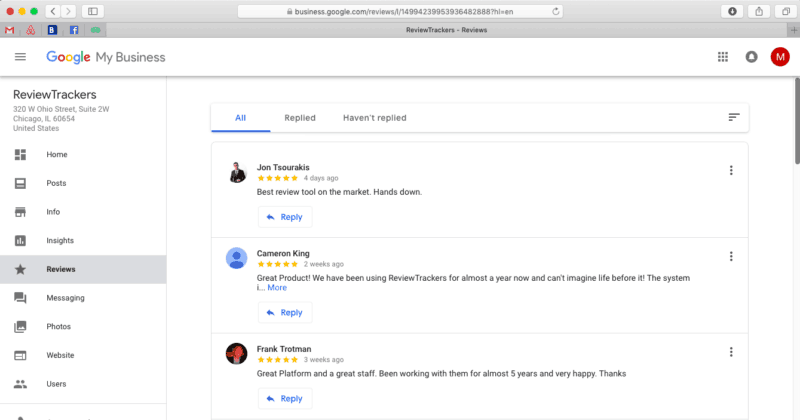Click the Users people icon
Screen dimensions: 800x420
click(x=20, y=384)
